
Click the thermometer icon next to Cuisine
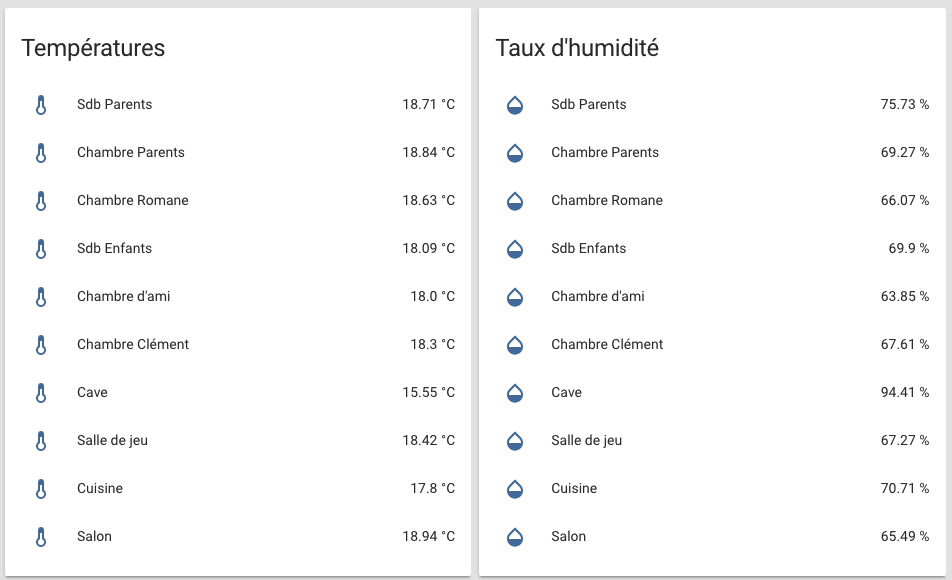[41, 489]
